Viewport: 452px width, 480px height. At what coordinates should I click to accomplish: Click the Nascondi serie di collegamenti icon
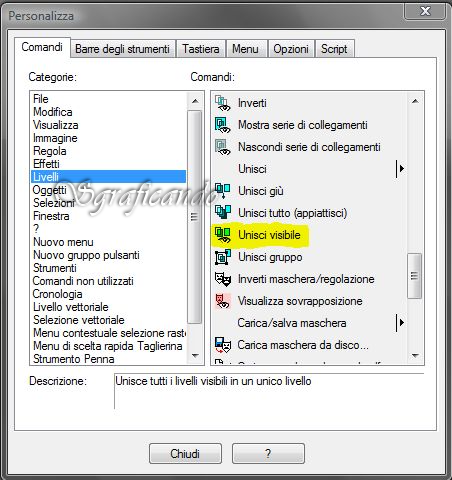pos(222,147)
